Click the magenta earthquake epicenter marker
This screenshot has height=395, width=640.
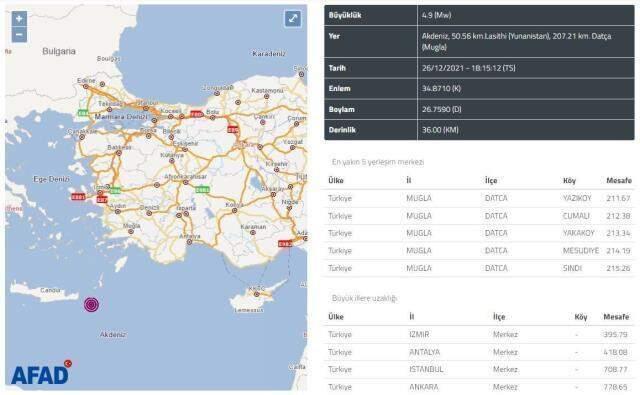coord(91,304)
